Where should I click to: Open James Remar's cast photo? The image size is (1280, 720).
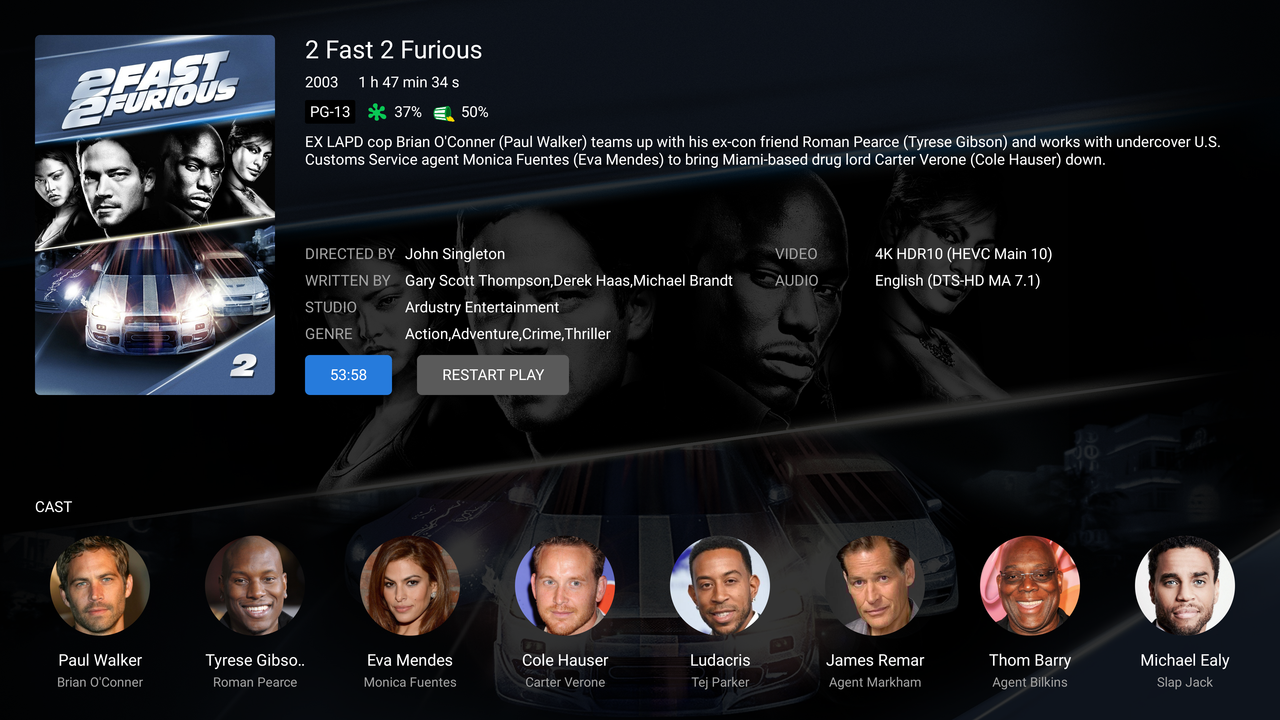coord(875,586)
